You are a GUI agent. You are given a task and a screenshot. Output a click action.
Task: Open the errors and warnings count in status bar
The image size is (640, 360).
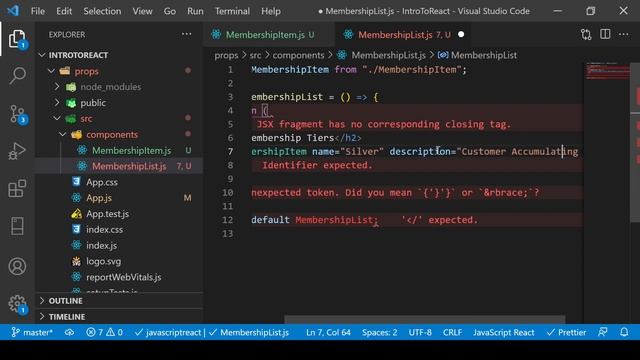[x=104, y=332]
